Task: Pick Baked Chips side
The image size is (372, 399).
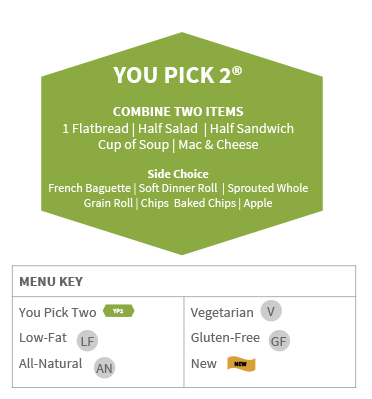Action: click(x=205, y=203)
